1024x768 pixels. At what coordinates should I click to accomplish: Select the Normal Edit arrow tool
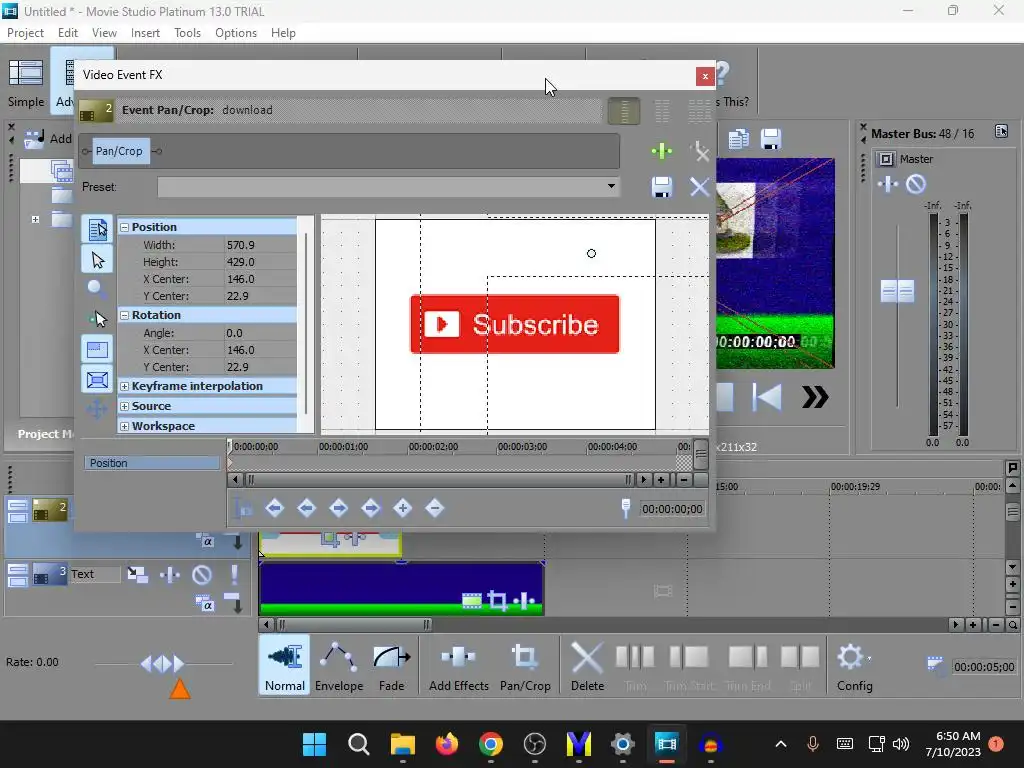point(97,260)
